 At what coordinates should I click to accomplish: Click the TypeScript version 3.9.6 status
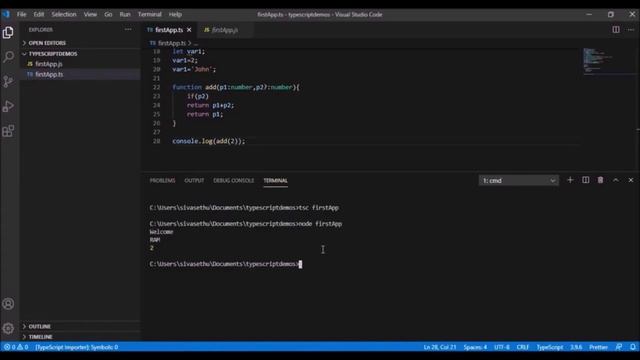pos(576,347)
